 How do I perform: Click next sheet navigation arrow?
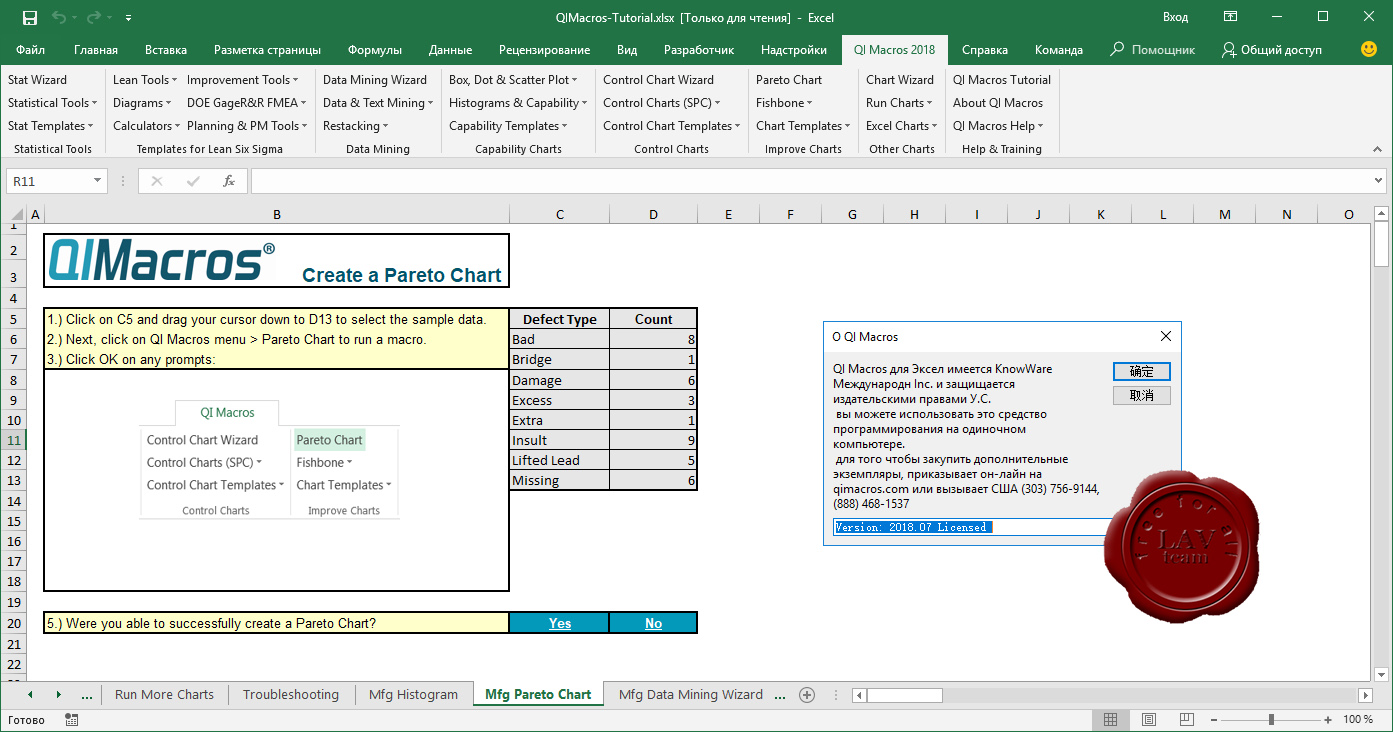(x=58, y=695)
